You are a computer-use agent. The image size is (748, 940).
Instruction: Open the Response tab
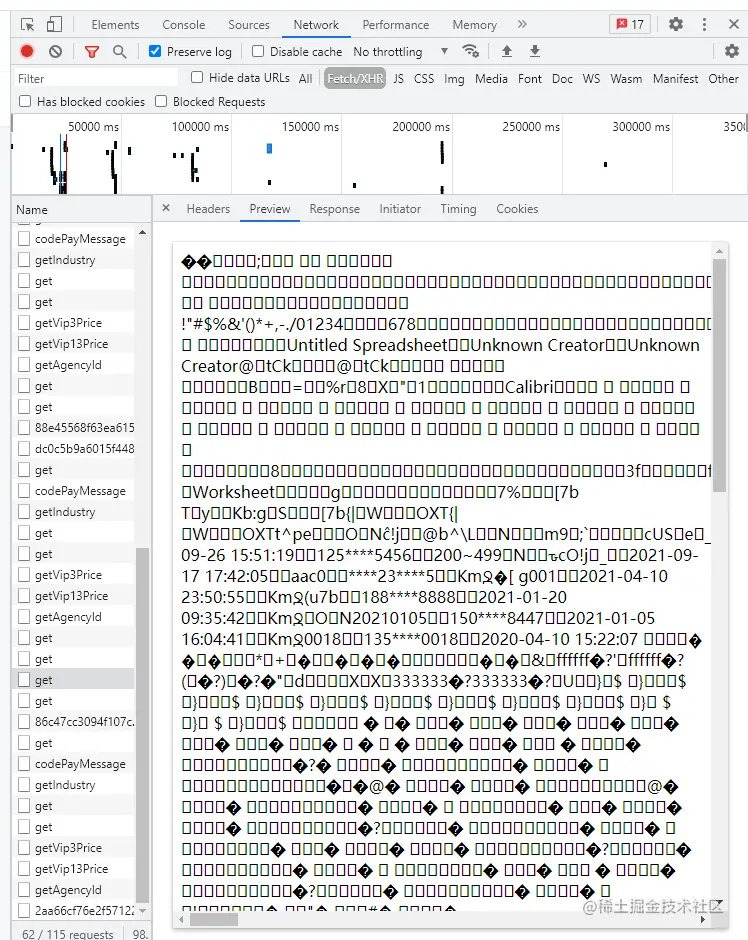click(x=334, y=209)
